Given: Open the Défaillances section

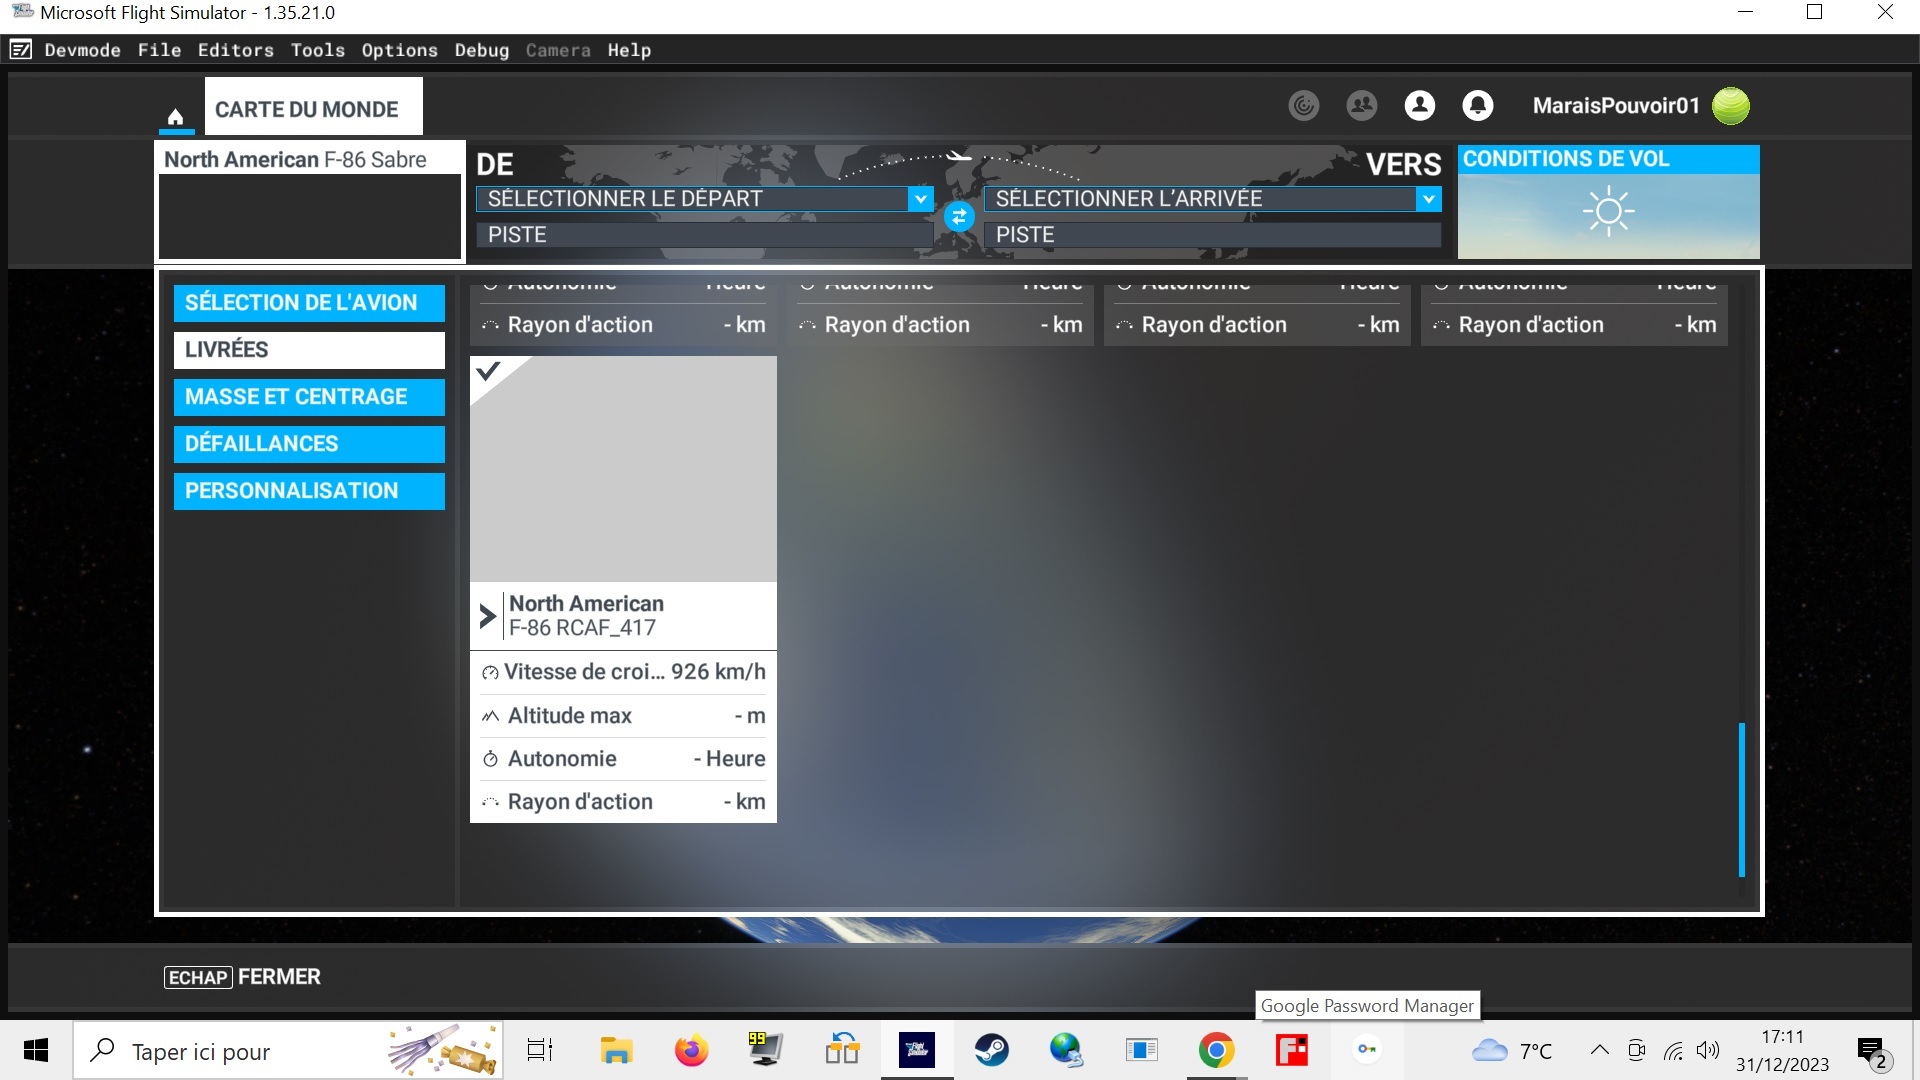Looking at the screenshot, I should click(308, 444).
